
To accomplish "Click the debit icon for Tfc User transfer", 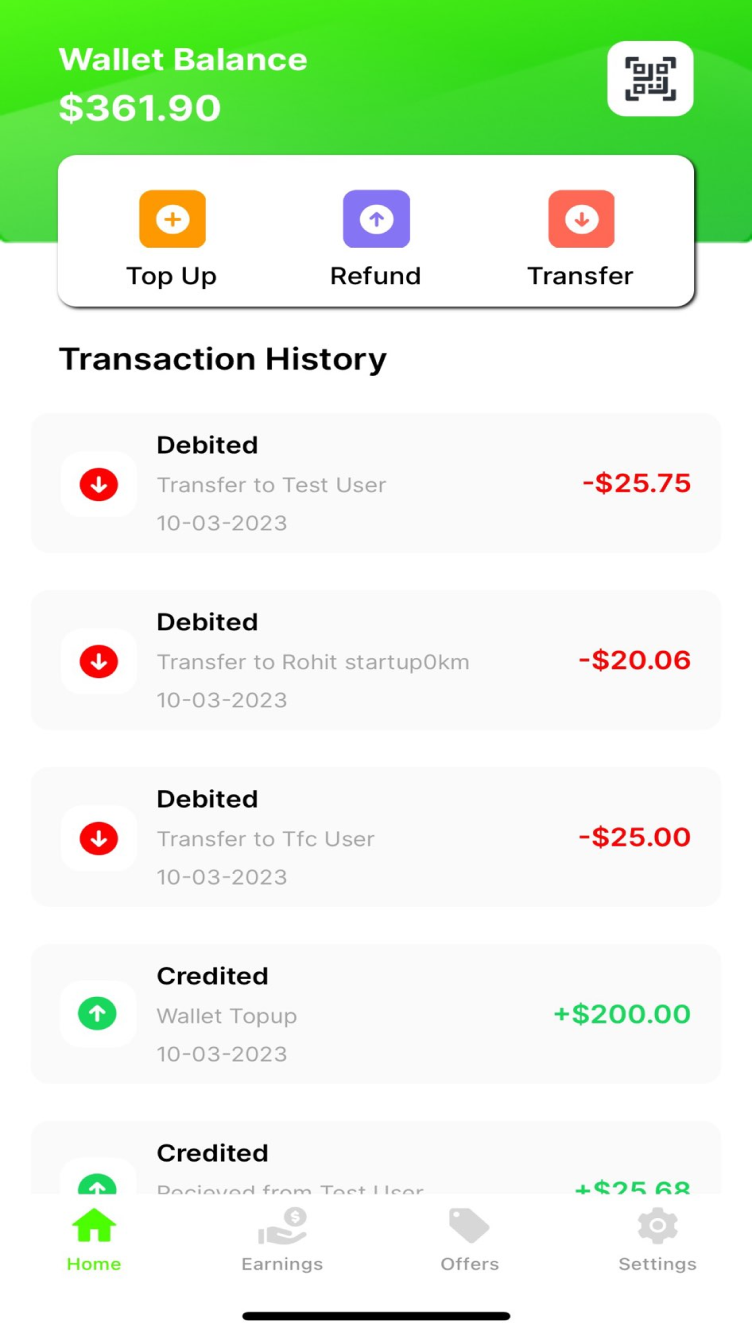I will tap(99, 838).
